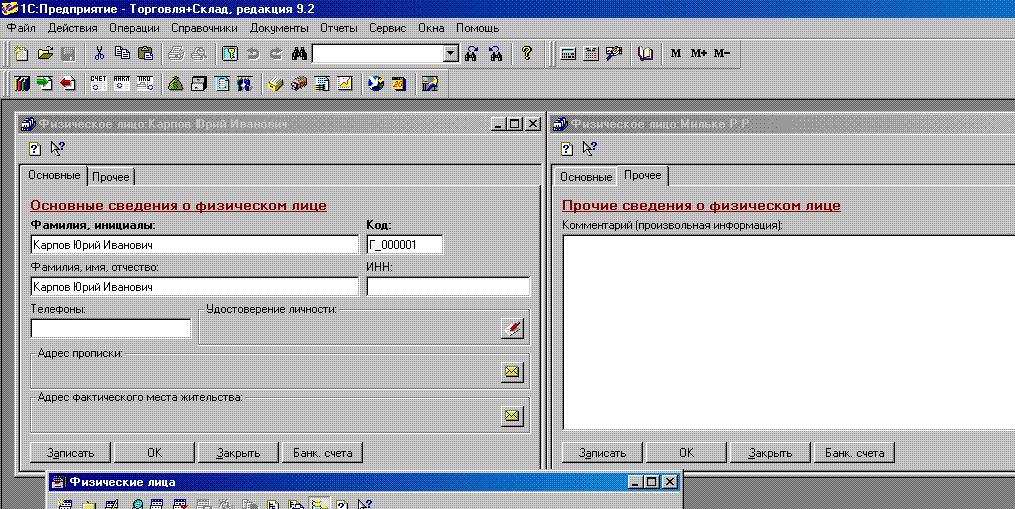Screen dimensions: 1015x509
Task: Click the M+ memory button
Action: coord(698,54)
